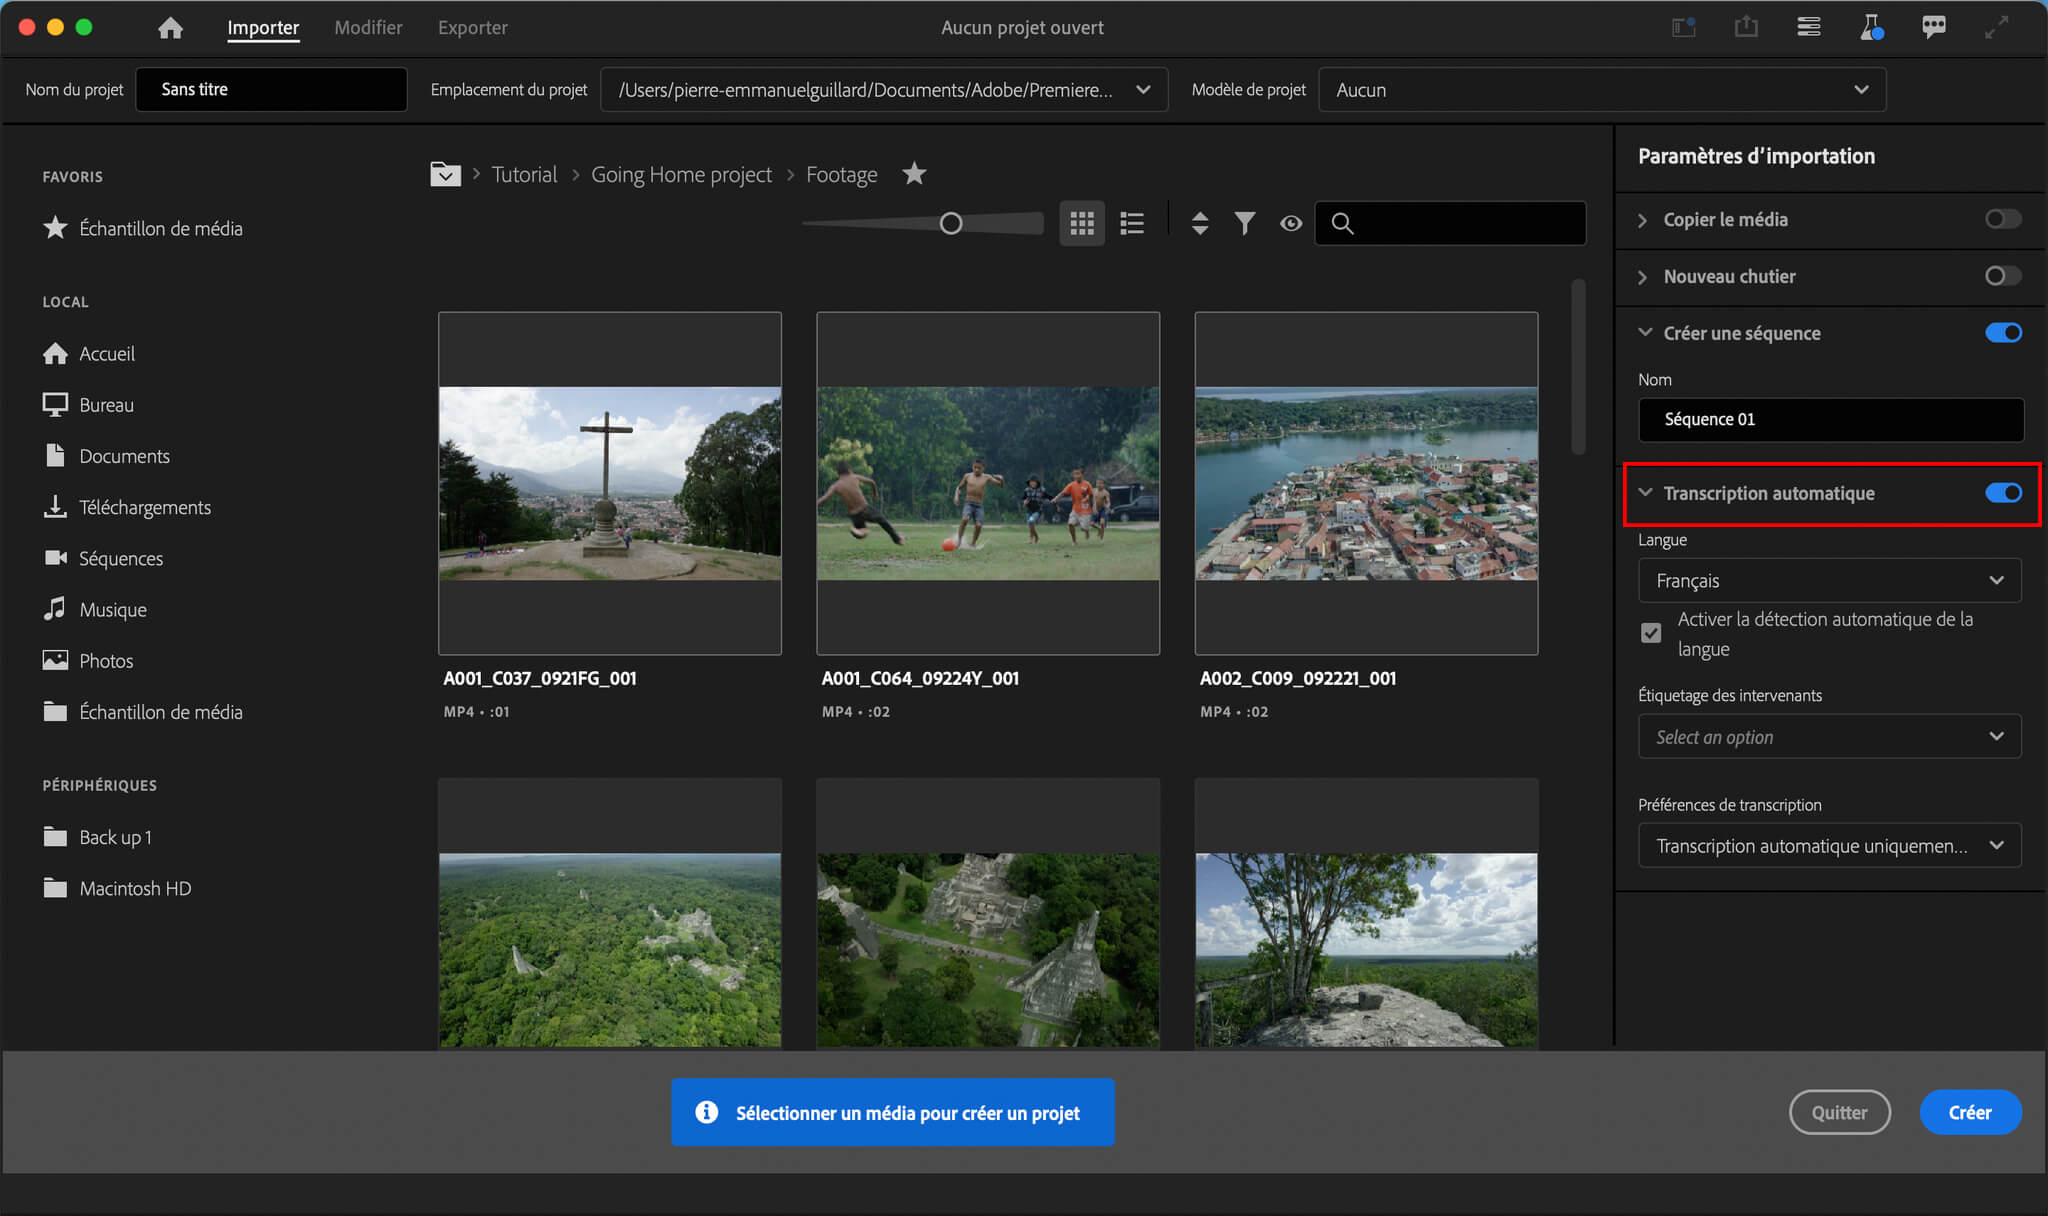Enable Copier le média toggle

click(x=2003, y=219)
